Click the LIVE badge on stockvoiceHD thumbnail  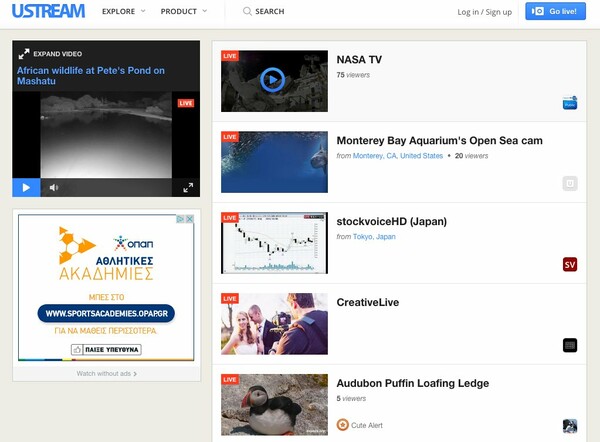click(230, 218)
